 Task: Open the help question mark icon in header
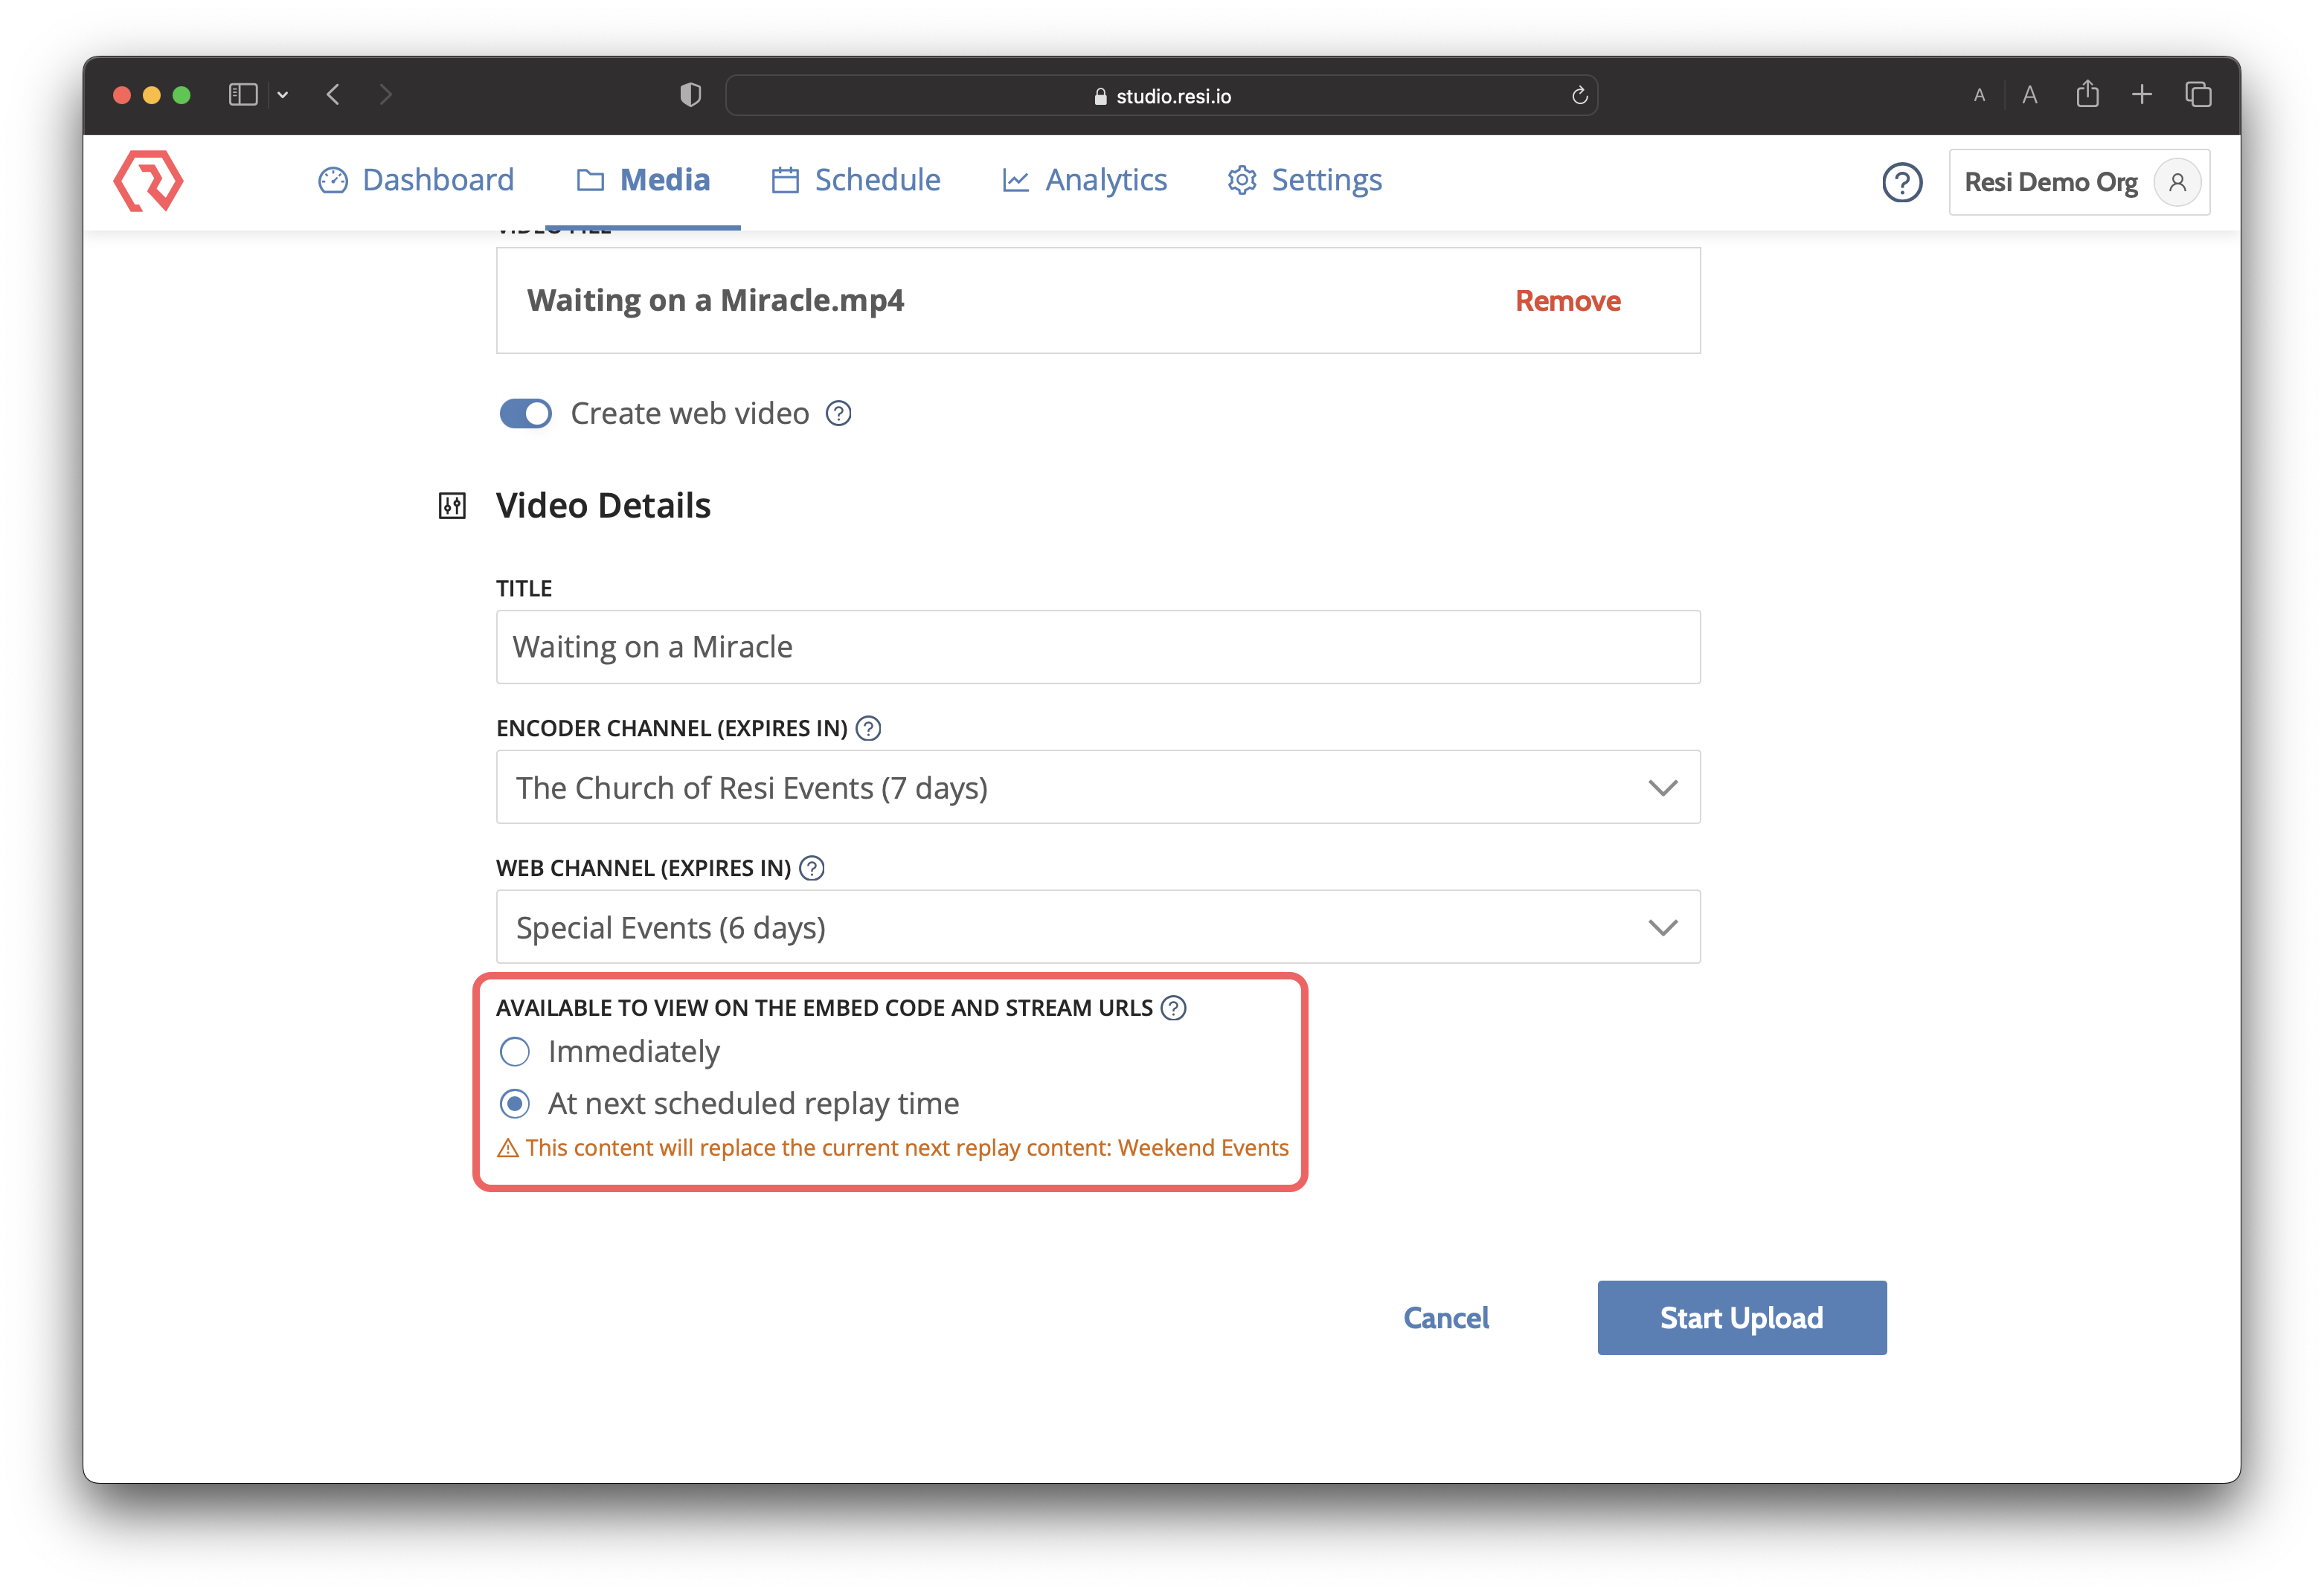click(x=1901, y=182)
